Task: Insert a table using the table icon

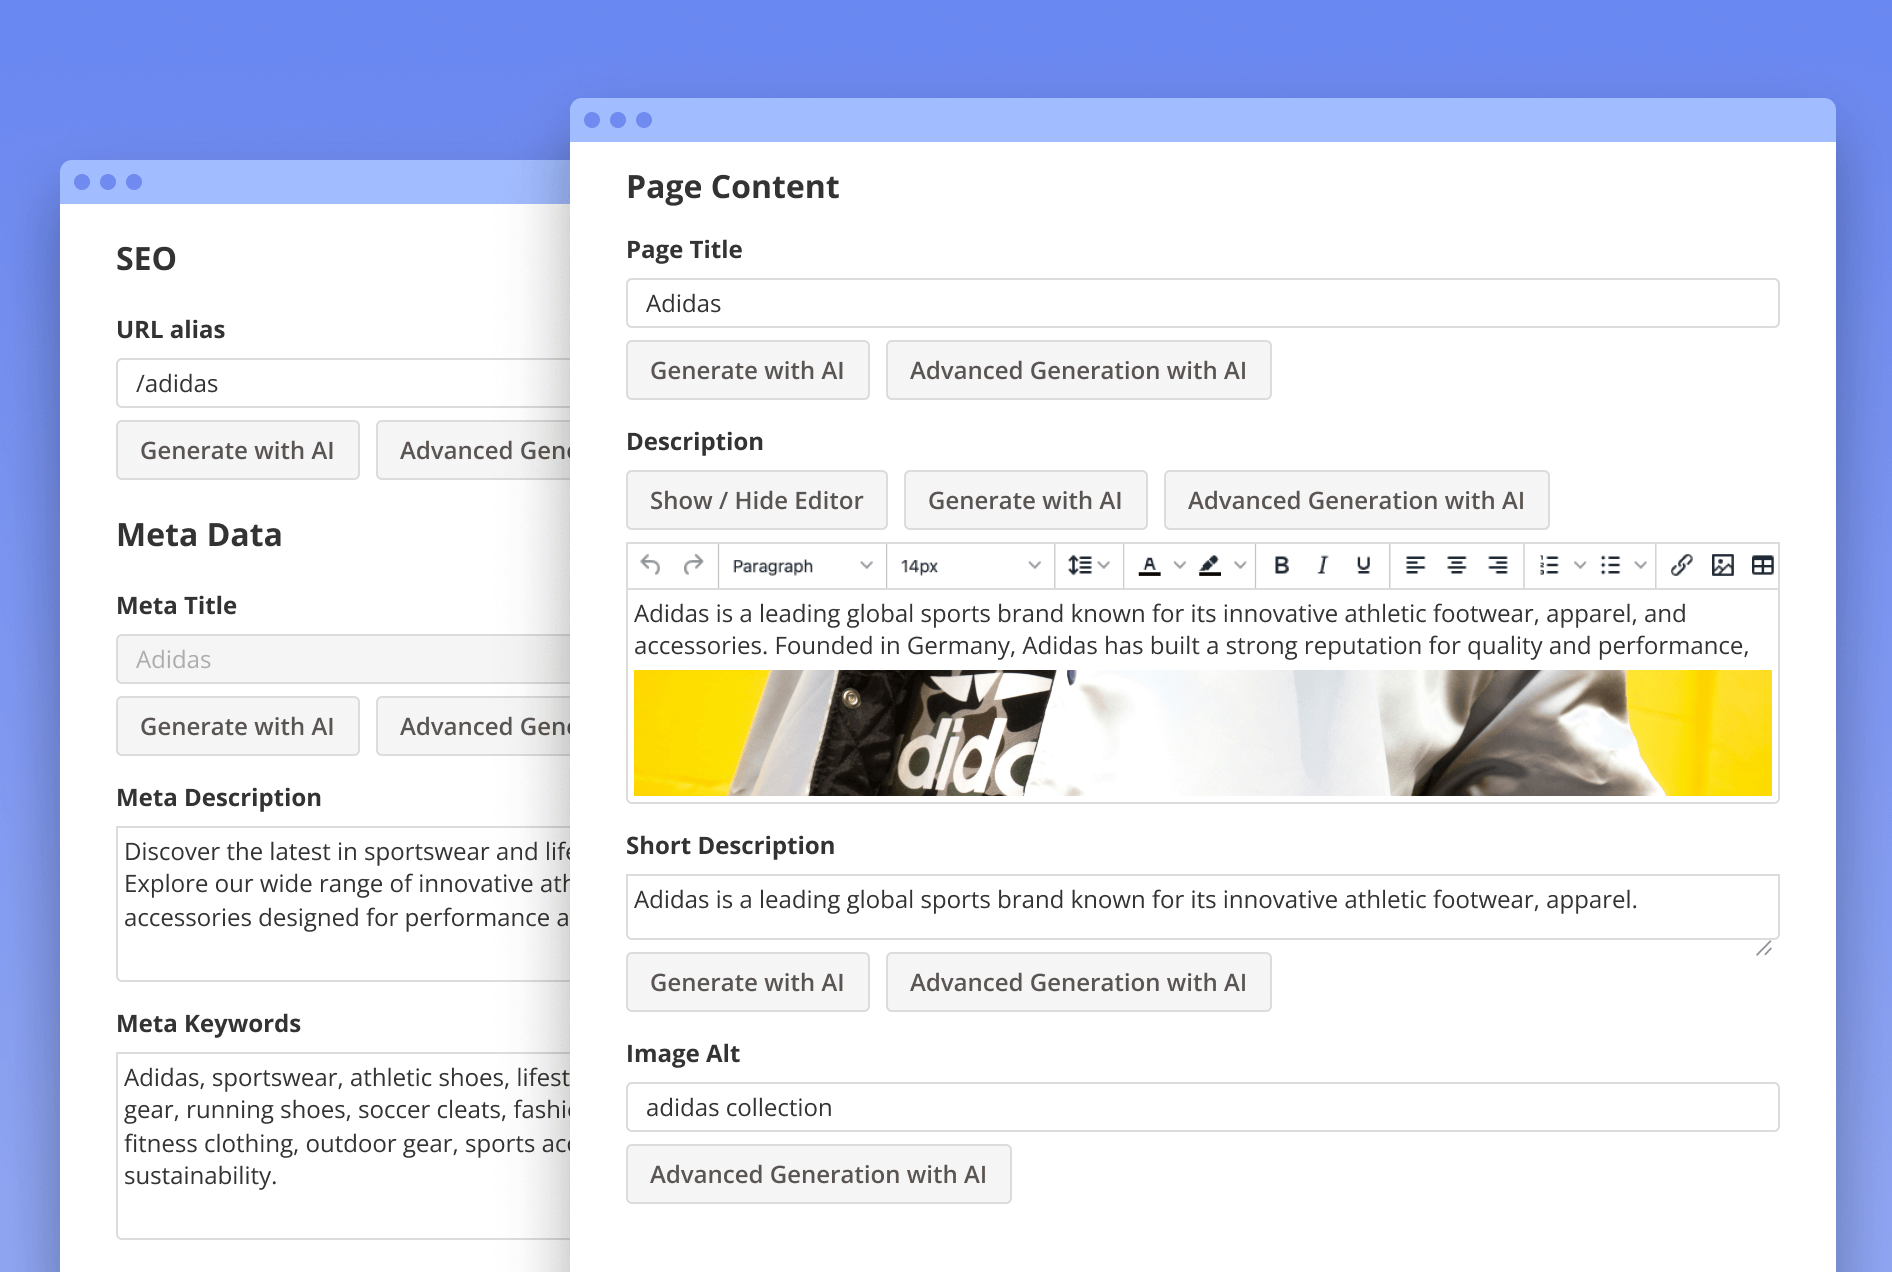Action: tap(1762, 566)
